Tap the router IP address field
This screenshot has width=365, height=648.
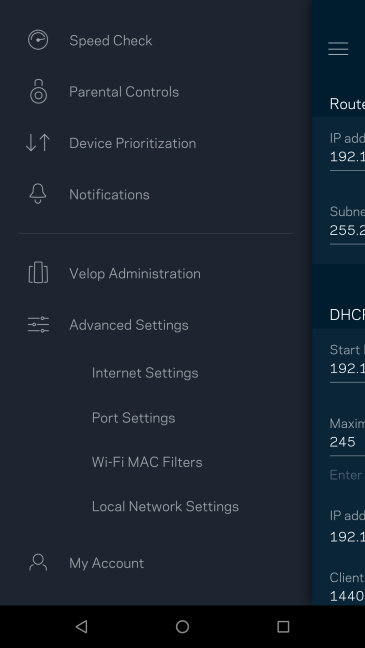347,157
